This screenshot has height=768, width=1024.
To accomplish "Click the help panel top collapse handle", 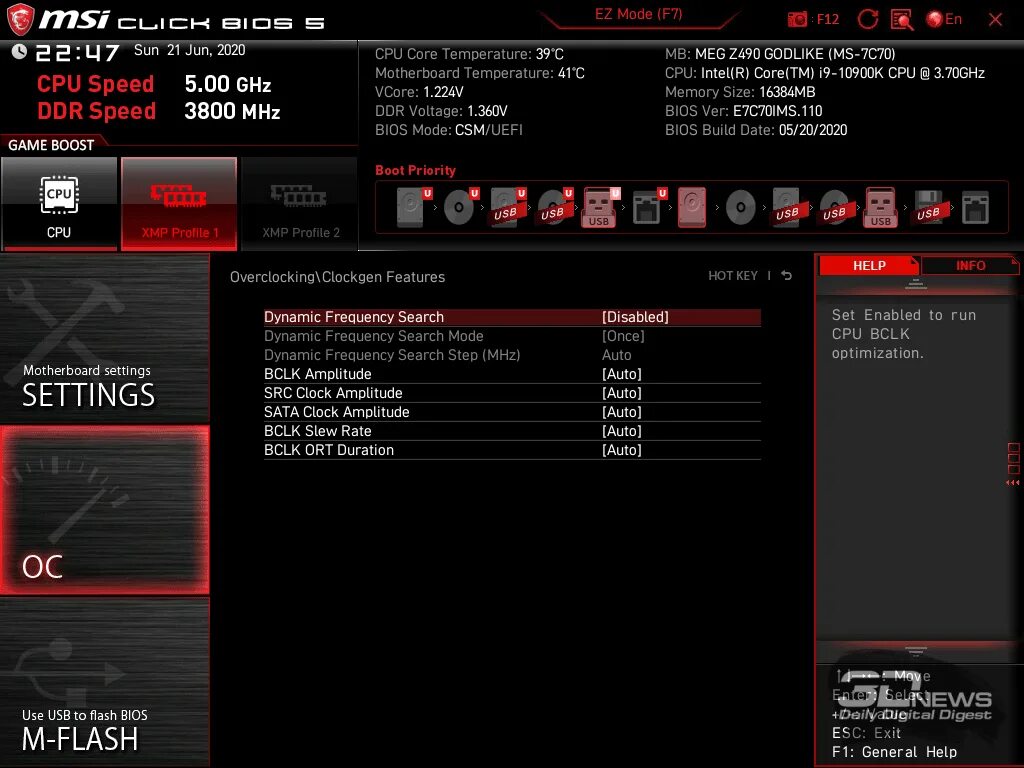I will 916,284.
